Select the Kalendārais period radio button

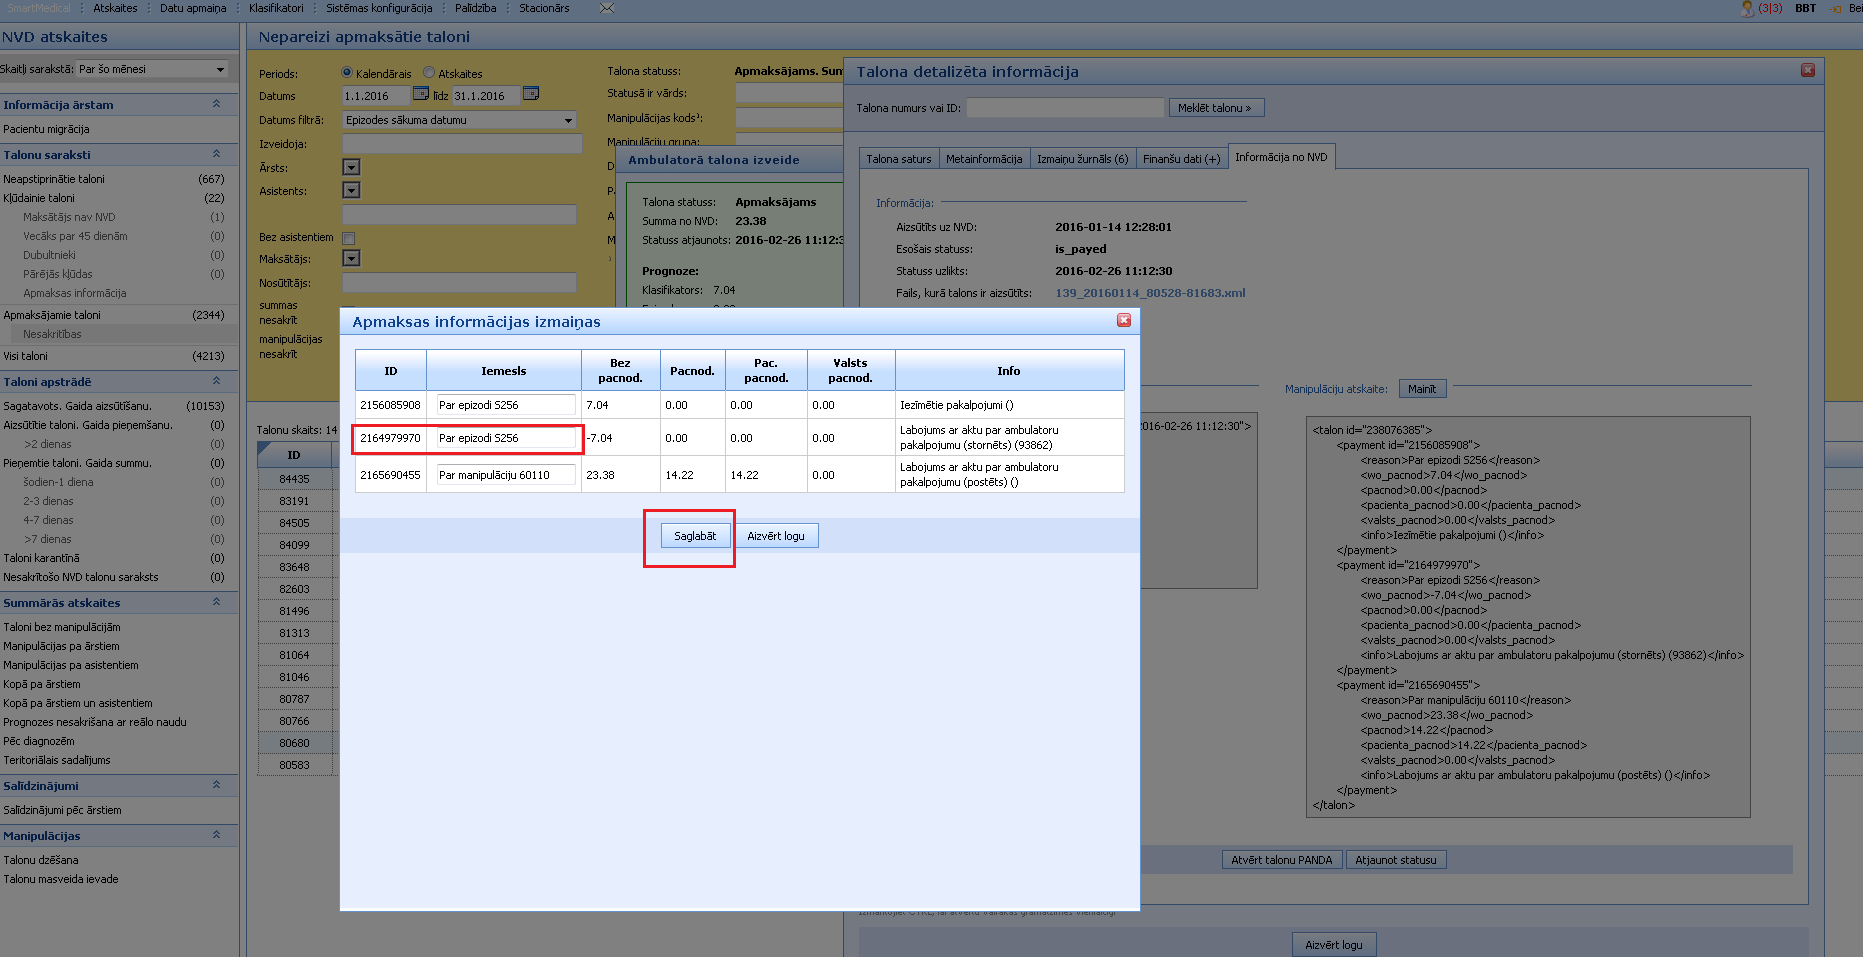[x=347, y=72]
